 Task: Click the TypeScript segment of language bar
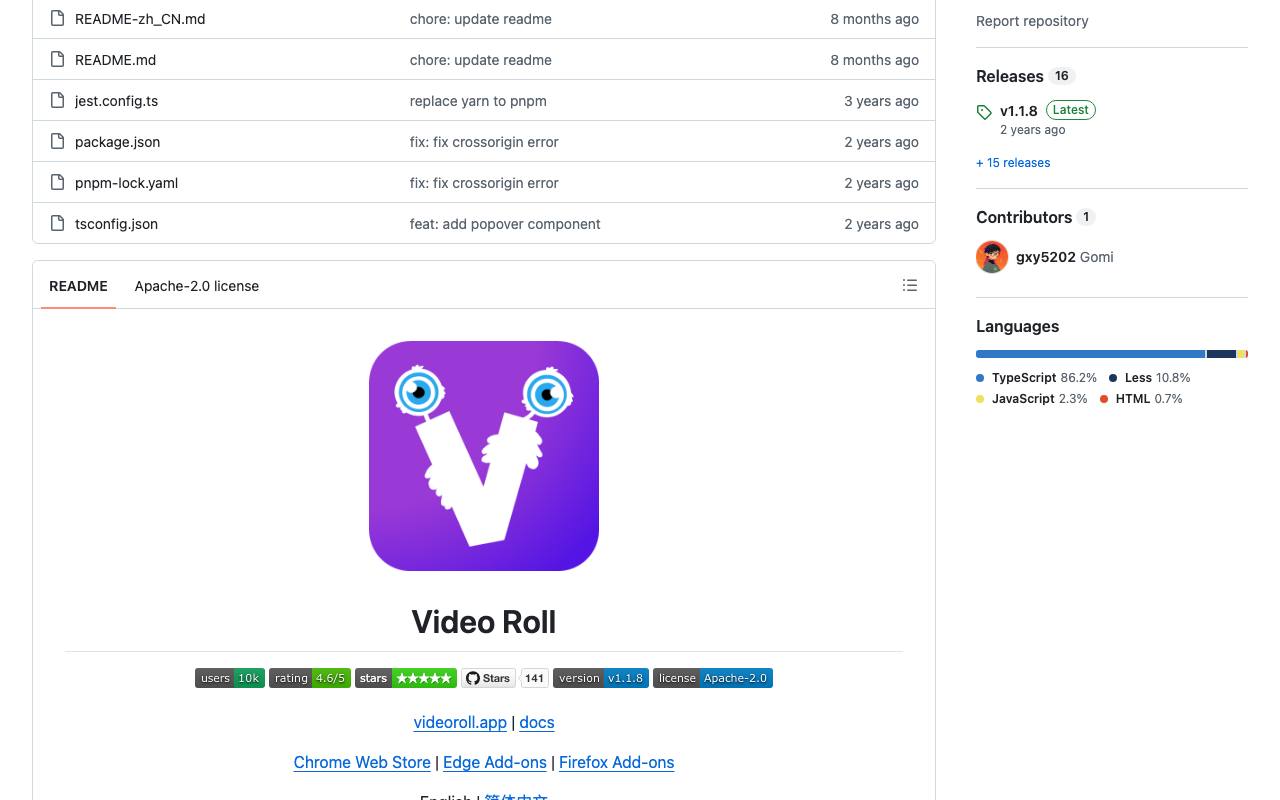point(1091,354)
